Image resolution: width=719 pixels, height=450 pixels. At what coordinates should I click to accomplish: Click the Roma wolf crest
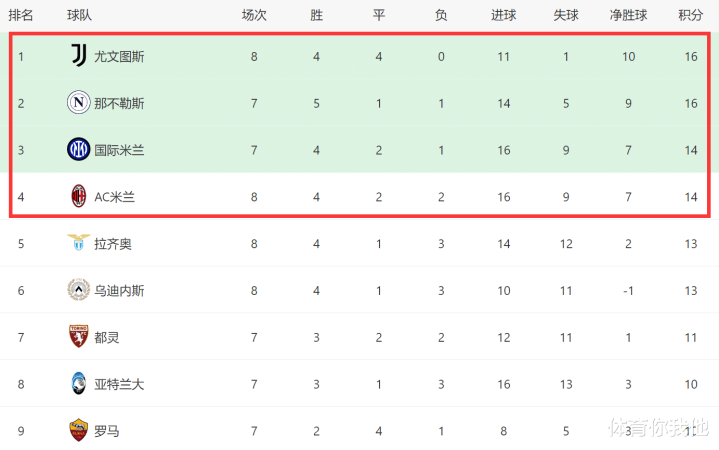78,430
